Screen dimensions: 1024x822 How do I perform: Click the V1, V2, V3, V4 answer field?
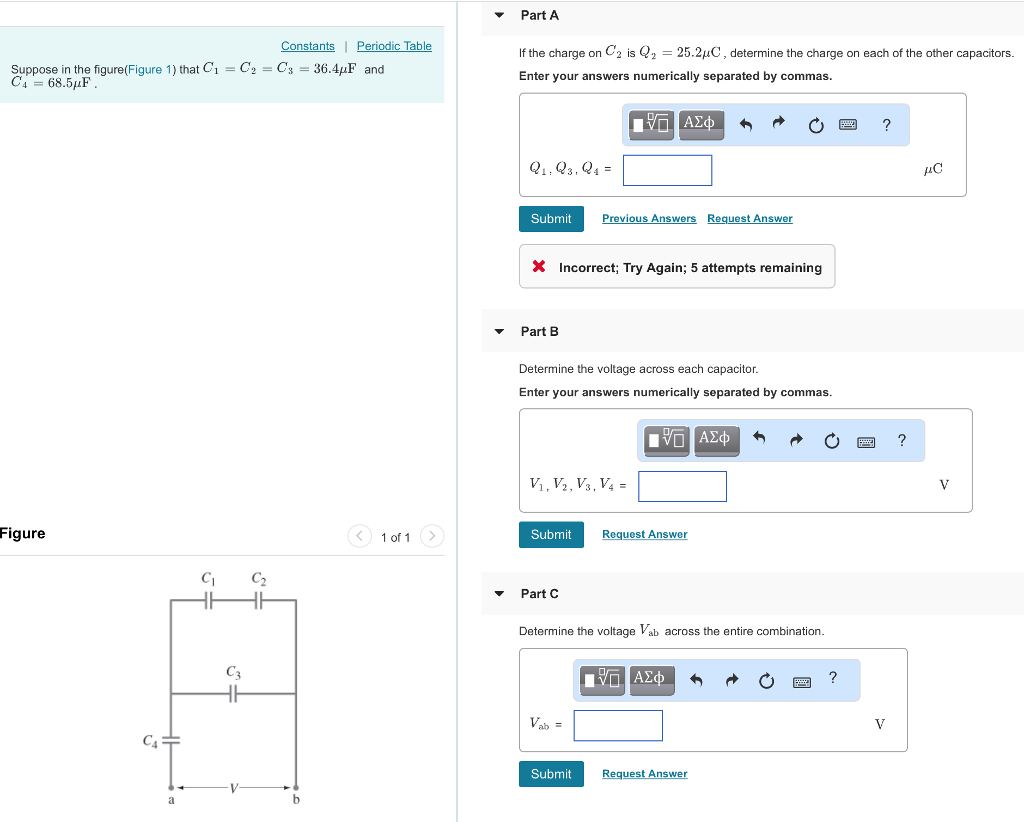(682, 486)
